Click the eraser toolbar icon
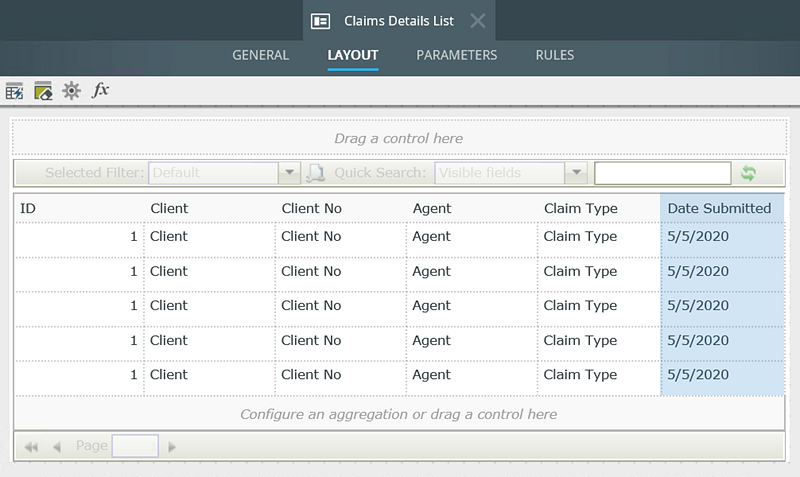This screenshot has width=800, height=477. click(x=43, y=91)
